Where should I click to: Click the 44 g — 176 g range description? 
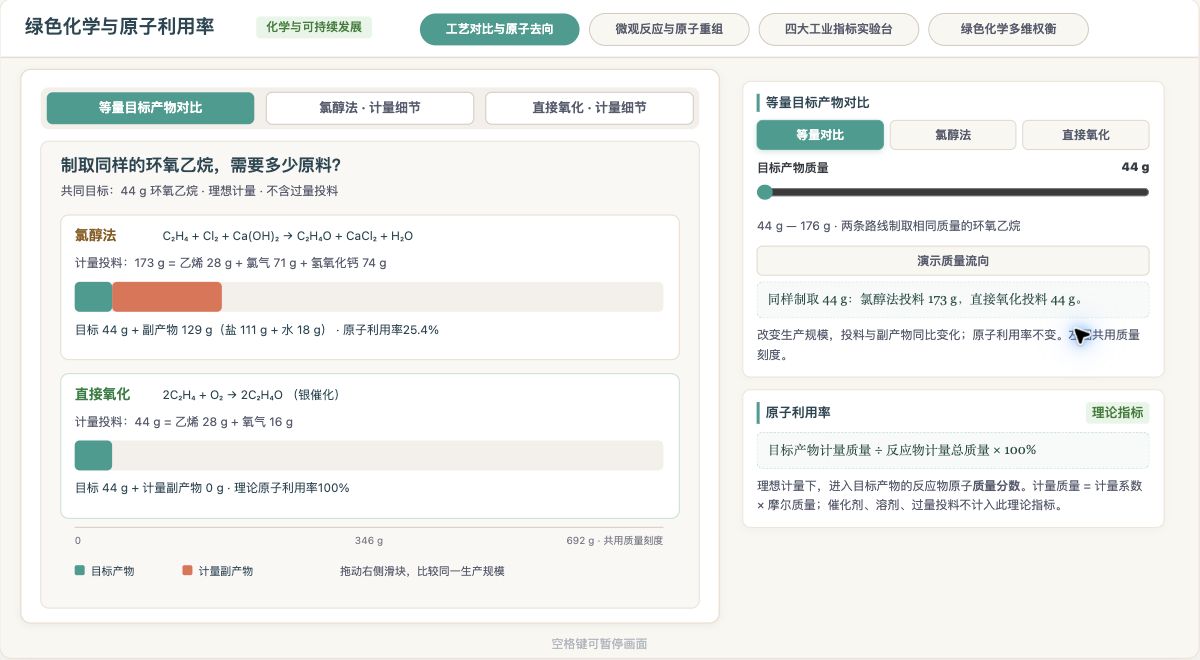tap(889, 226)
